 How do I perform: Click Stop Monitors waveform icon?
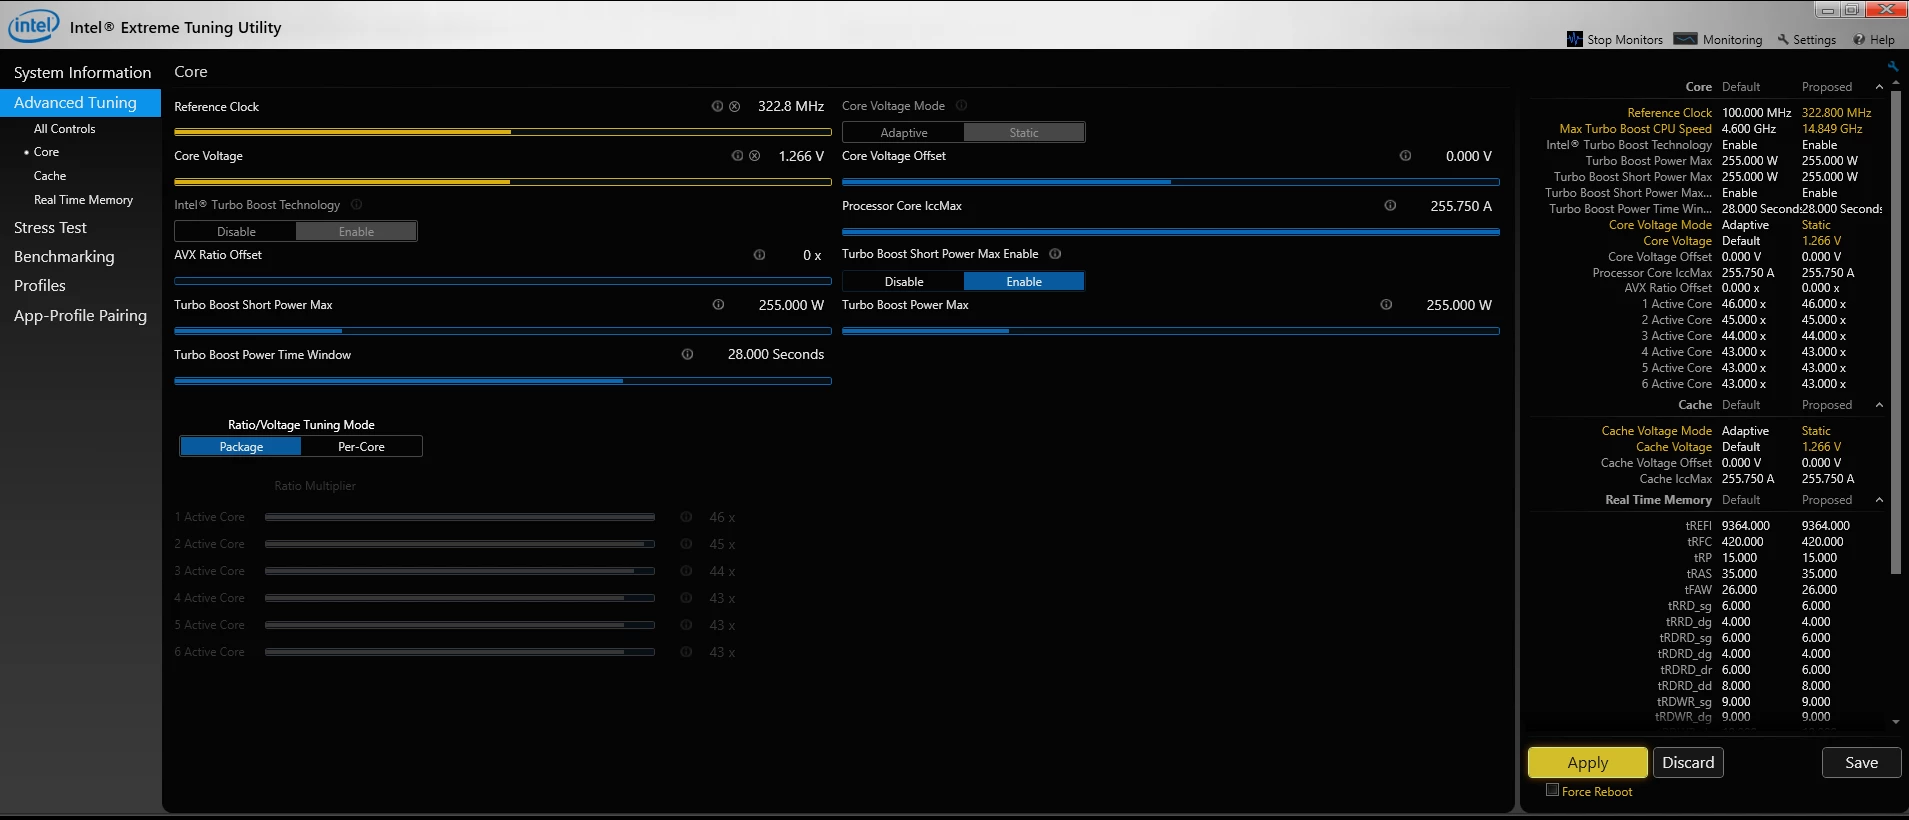1575,39
